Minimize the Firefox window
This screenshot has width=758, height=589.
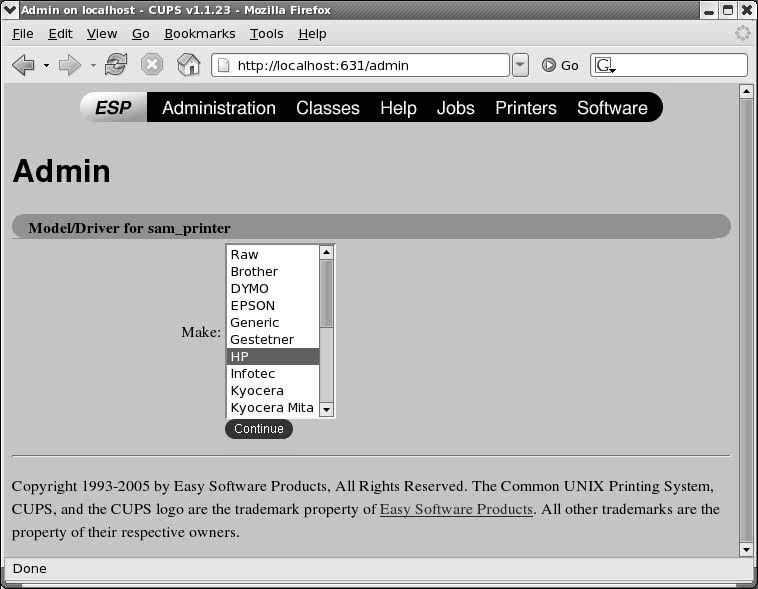point(709,10)
